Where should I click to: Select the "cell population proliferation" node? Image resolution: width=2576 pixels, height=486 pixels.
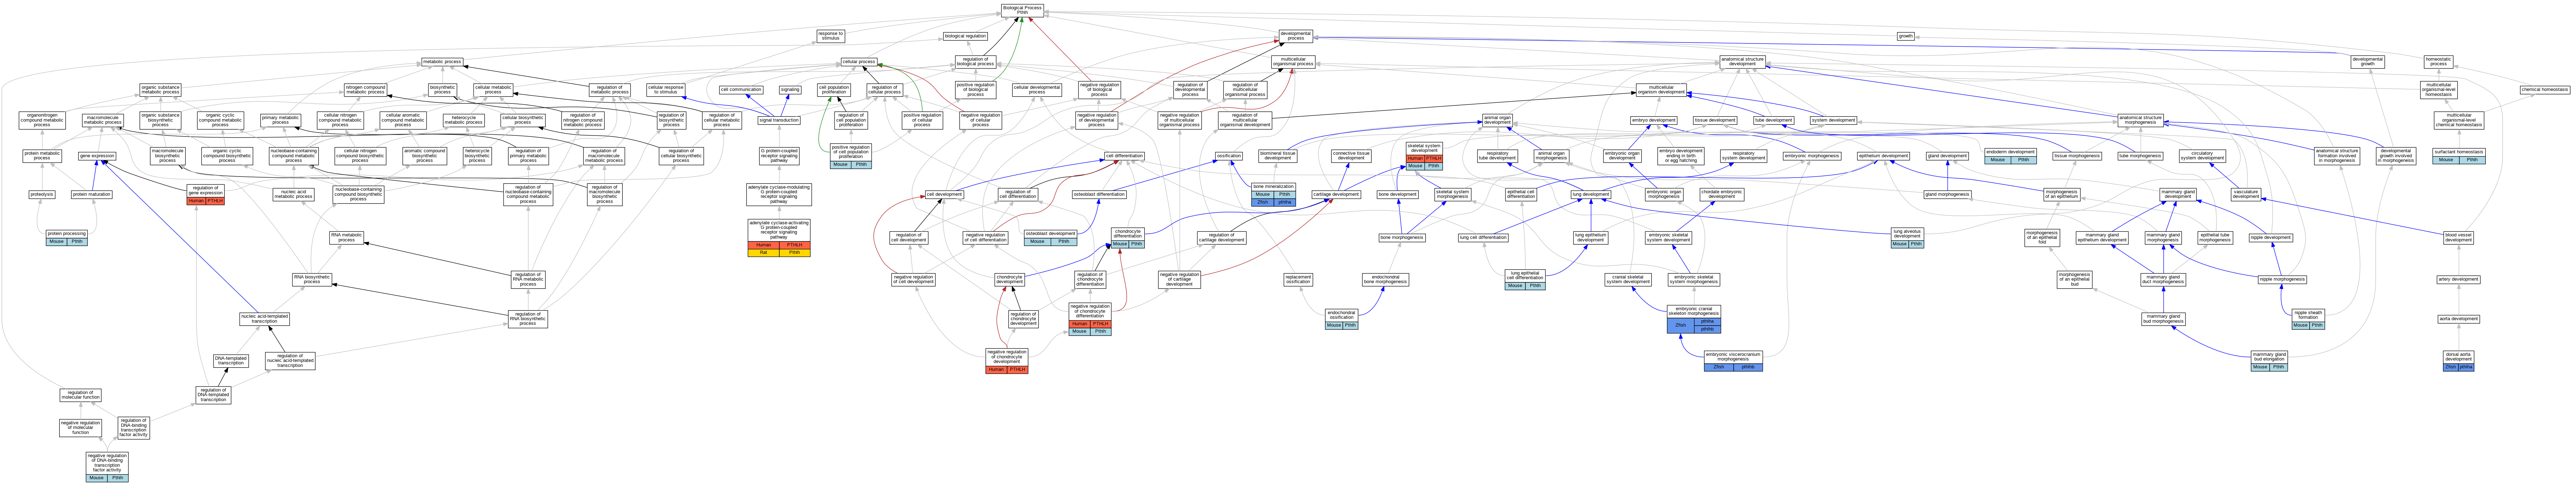(x=834, y=89)
